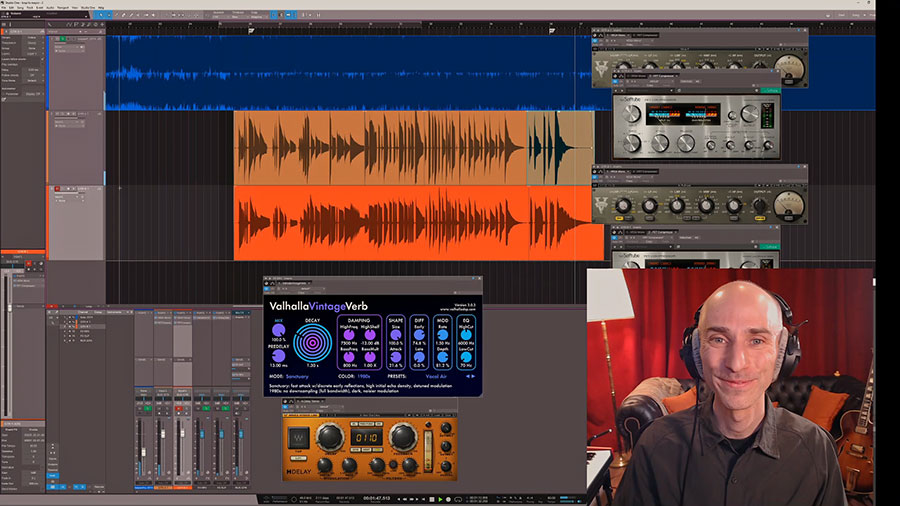Toggle Layers follow events checkbox in inspector

click(x=40, y=58)
